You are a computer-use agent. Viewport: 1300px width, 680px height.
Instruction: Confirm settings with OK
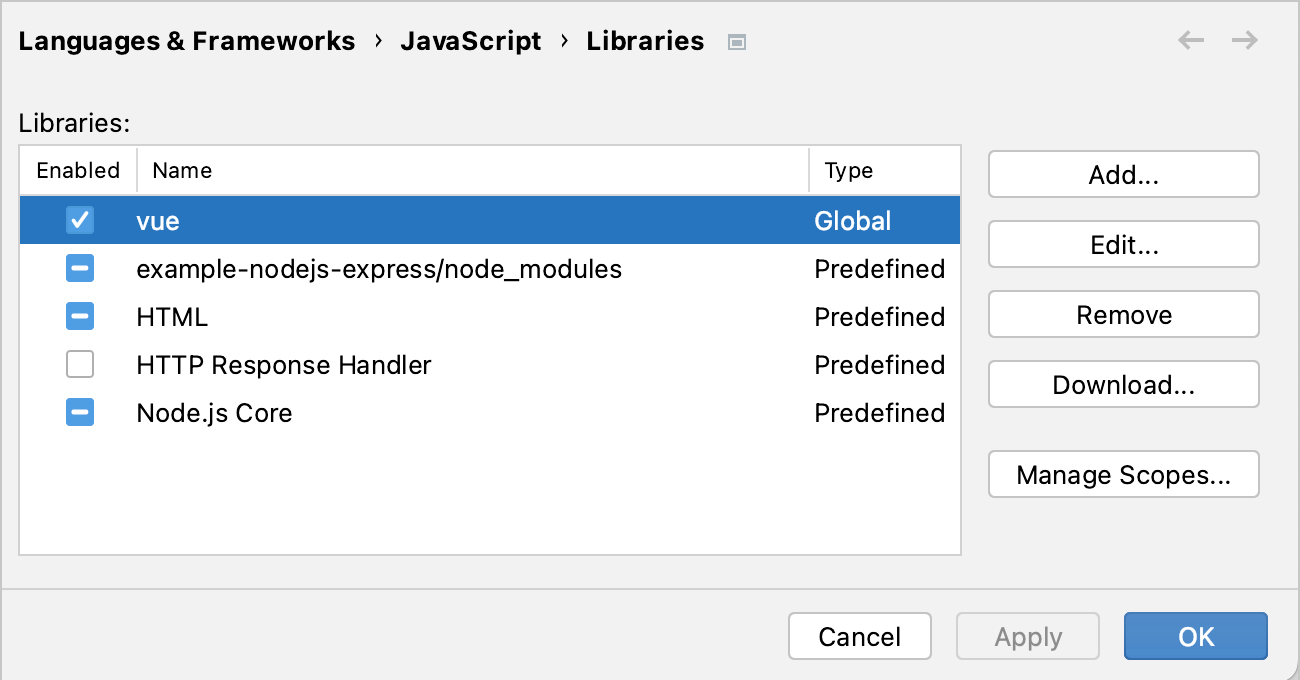pyautogui.click(x=1195, y=636)
